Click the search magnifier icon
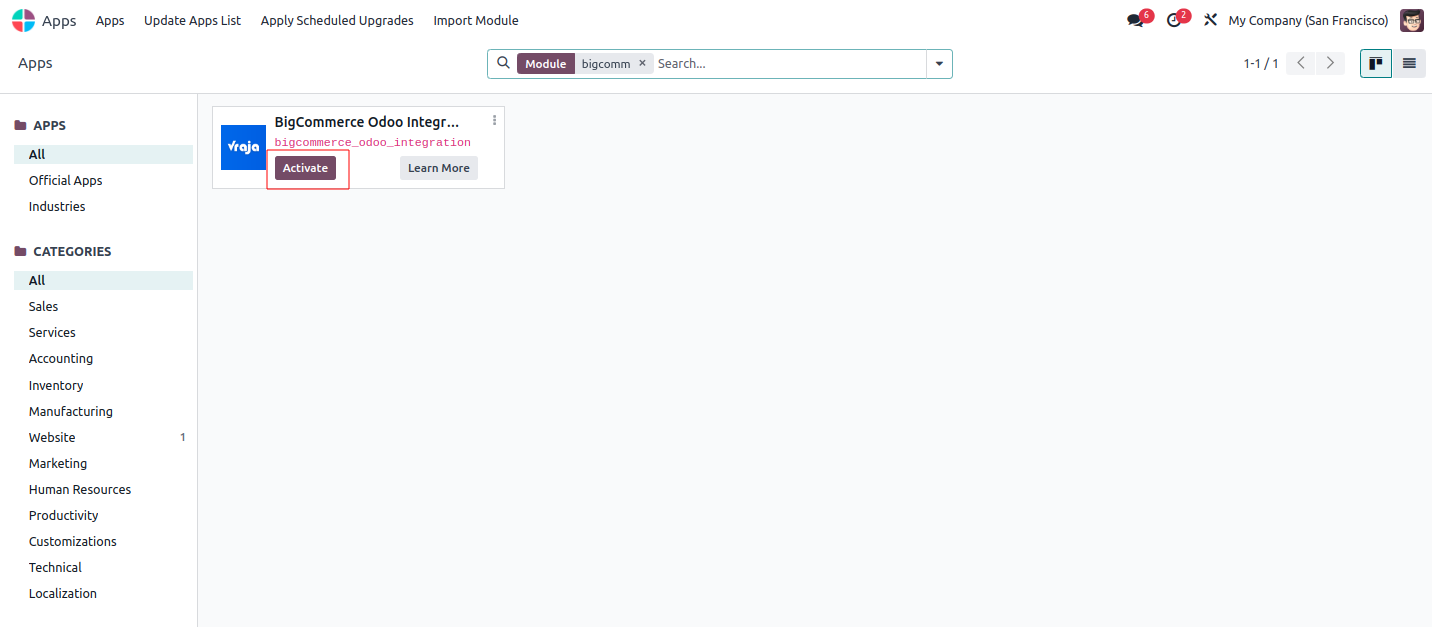Screen dimensions: 1432x627 (503, 63)
